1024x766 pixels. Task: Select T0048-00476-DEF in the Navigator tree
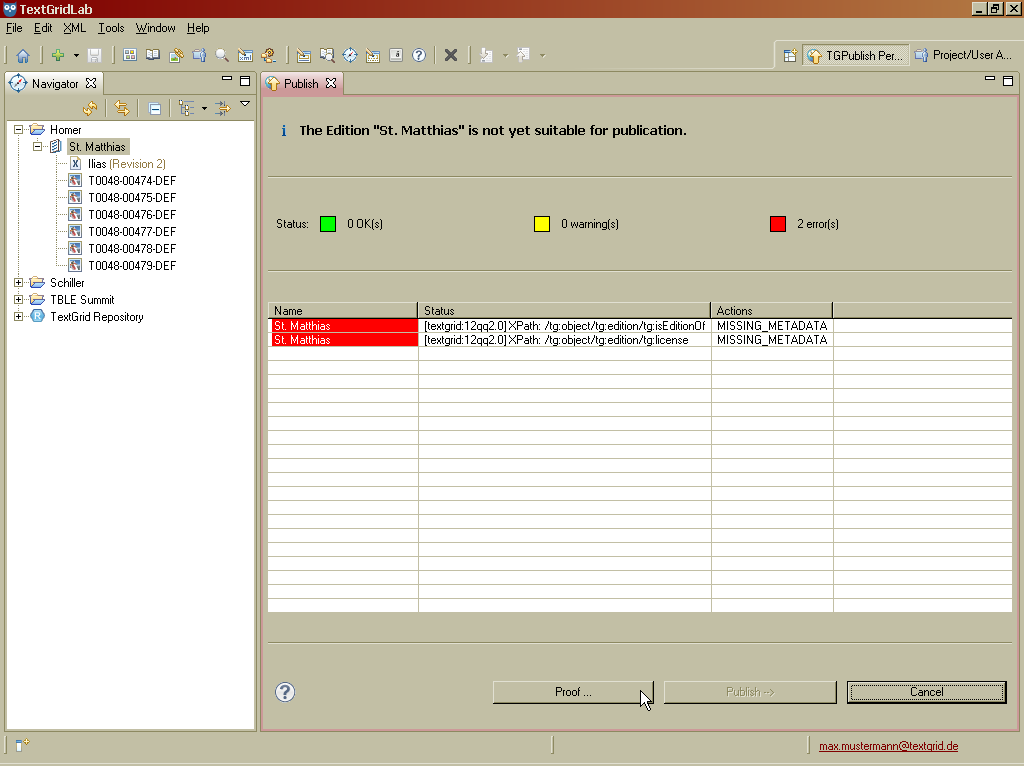click(x=131, y=215)
